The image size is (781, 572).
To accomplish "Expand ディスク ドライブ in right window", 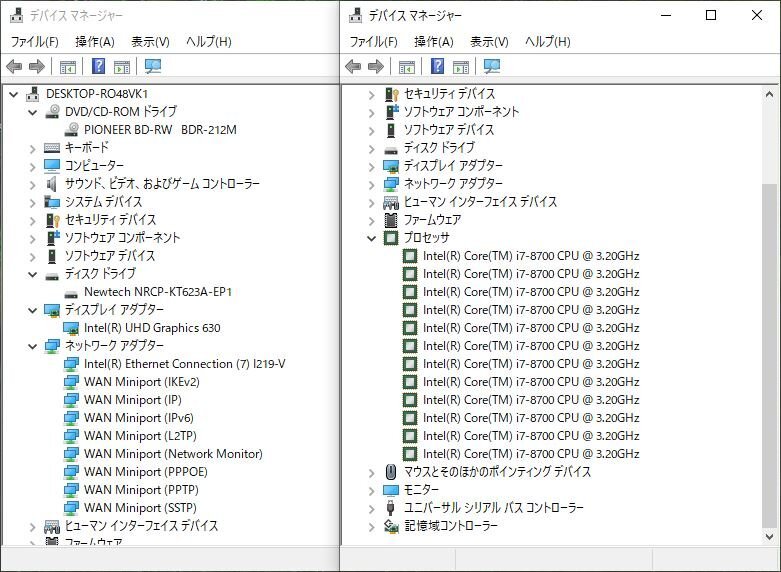I will 372,148.
